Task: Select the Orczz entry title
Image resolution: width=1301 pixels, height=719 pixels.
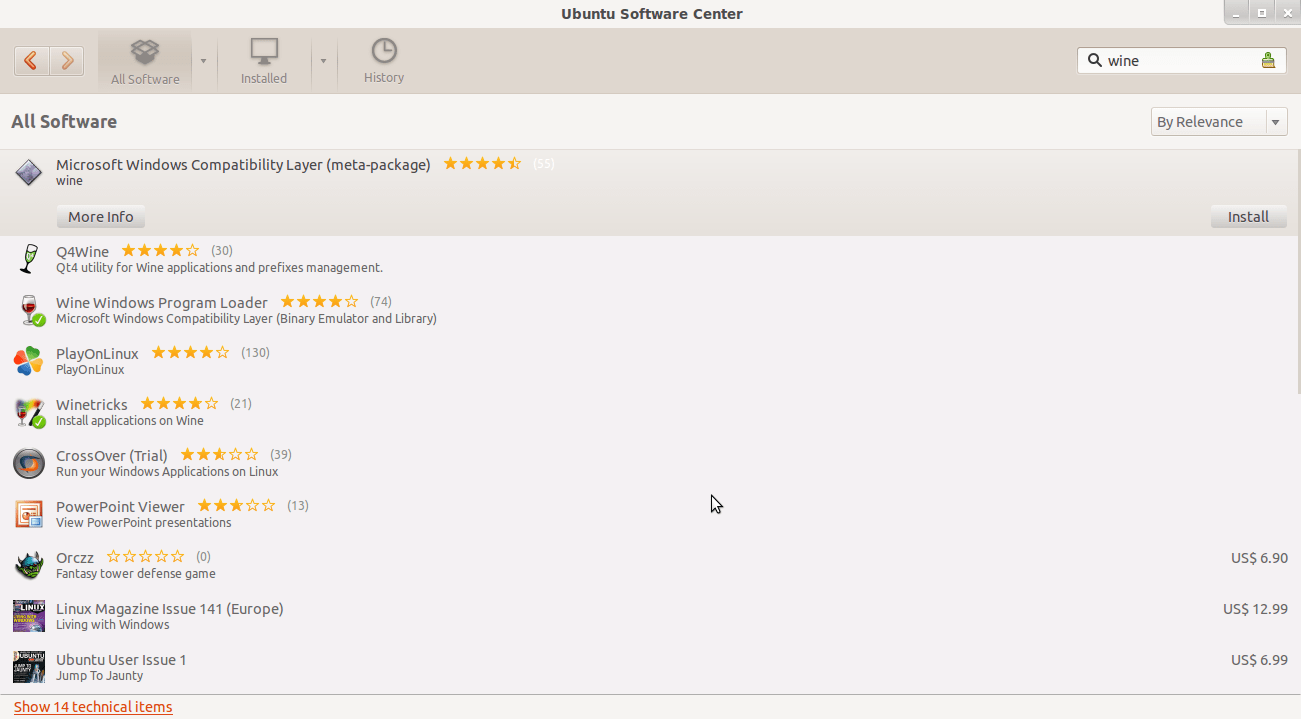Action: [75, 558]
